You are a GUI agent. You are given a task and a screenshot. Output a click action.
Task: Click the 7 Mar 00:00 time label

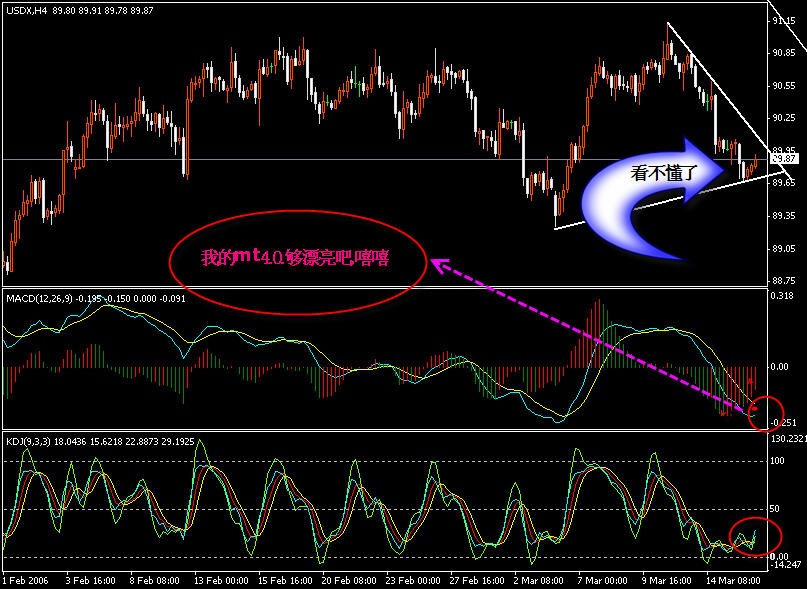[x=604, y=581]
